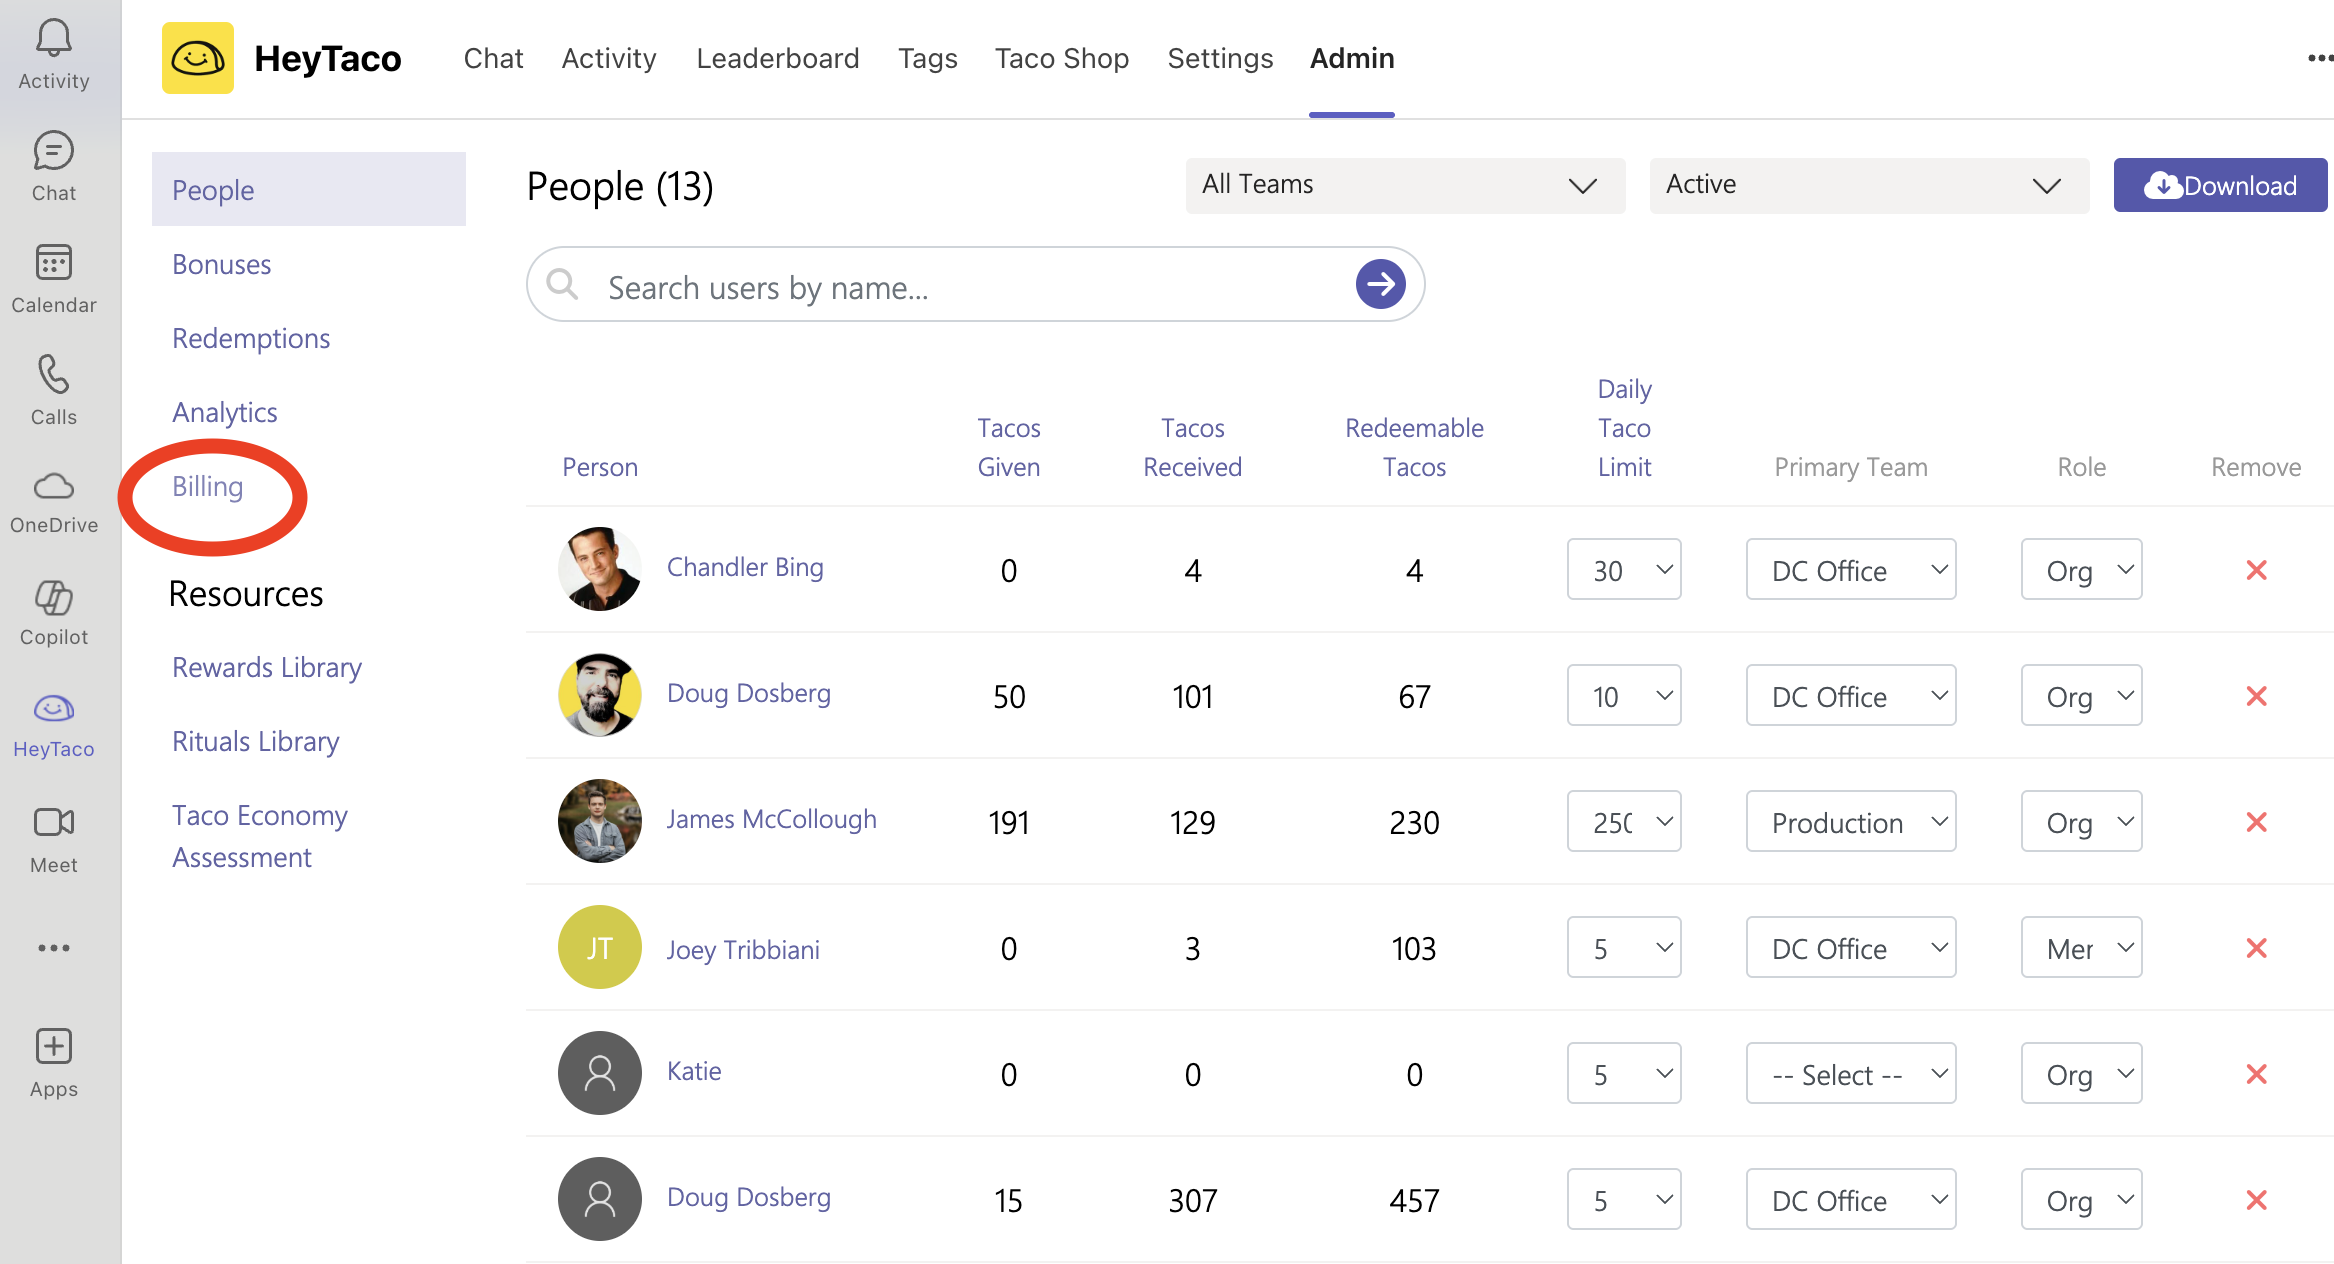Open James McCollough's profile link

pos(772,819)
